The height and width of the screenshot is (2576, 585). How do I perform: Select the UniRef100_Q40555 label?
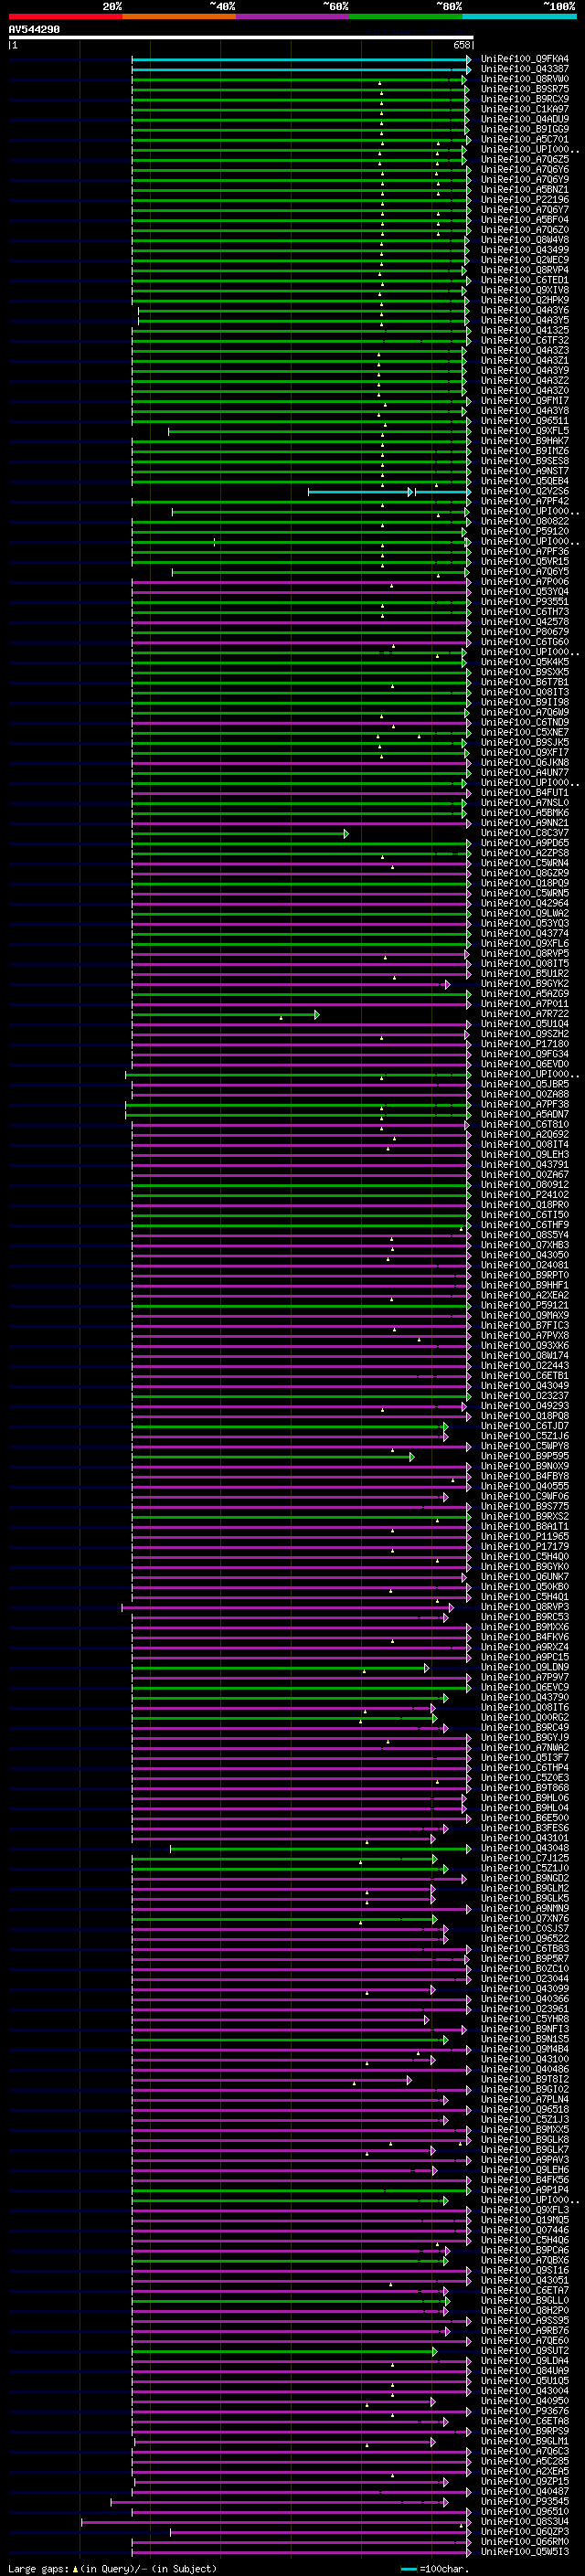click(525, 1487)
